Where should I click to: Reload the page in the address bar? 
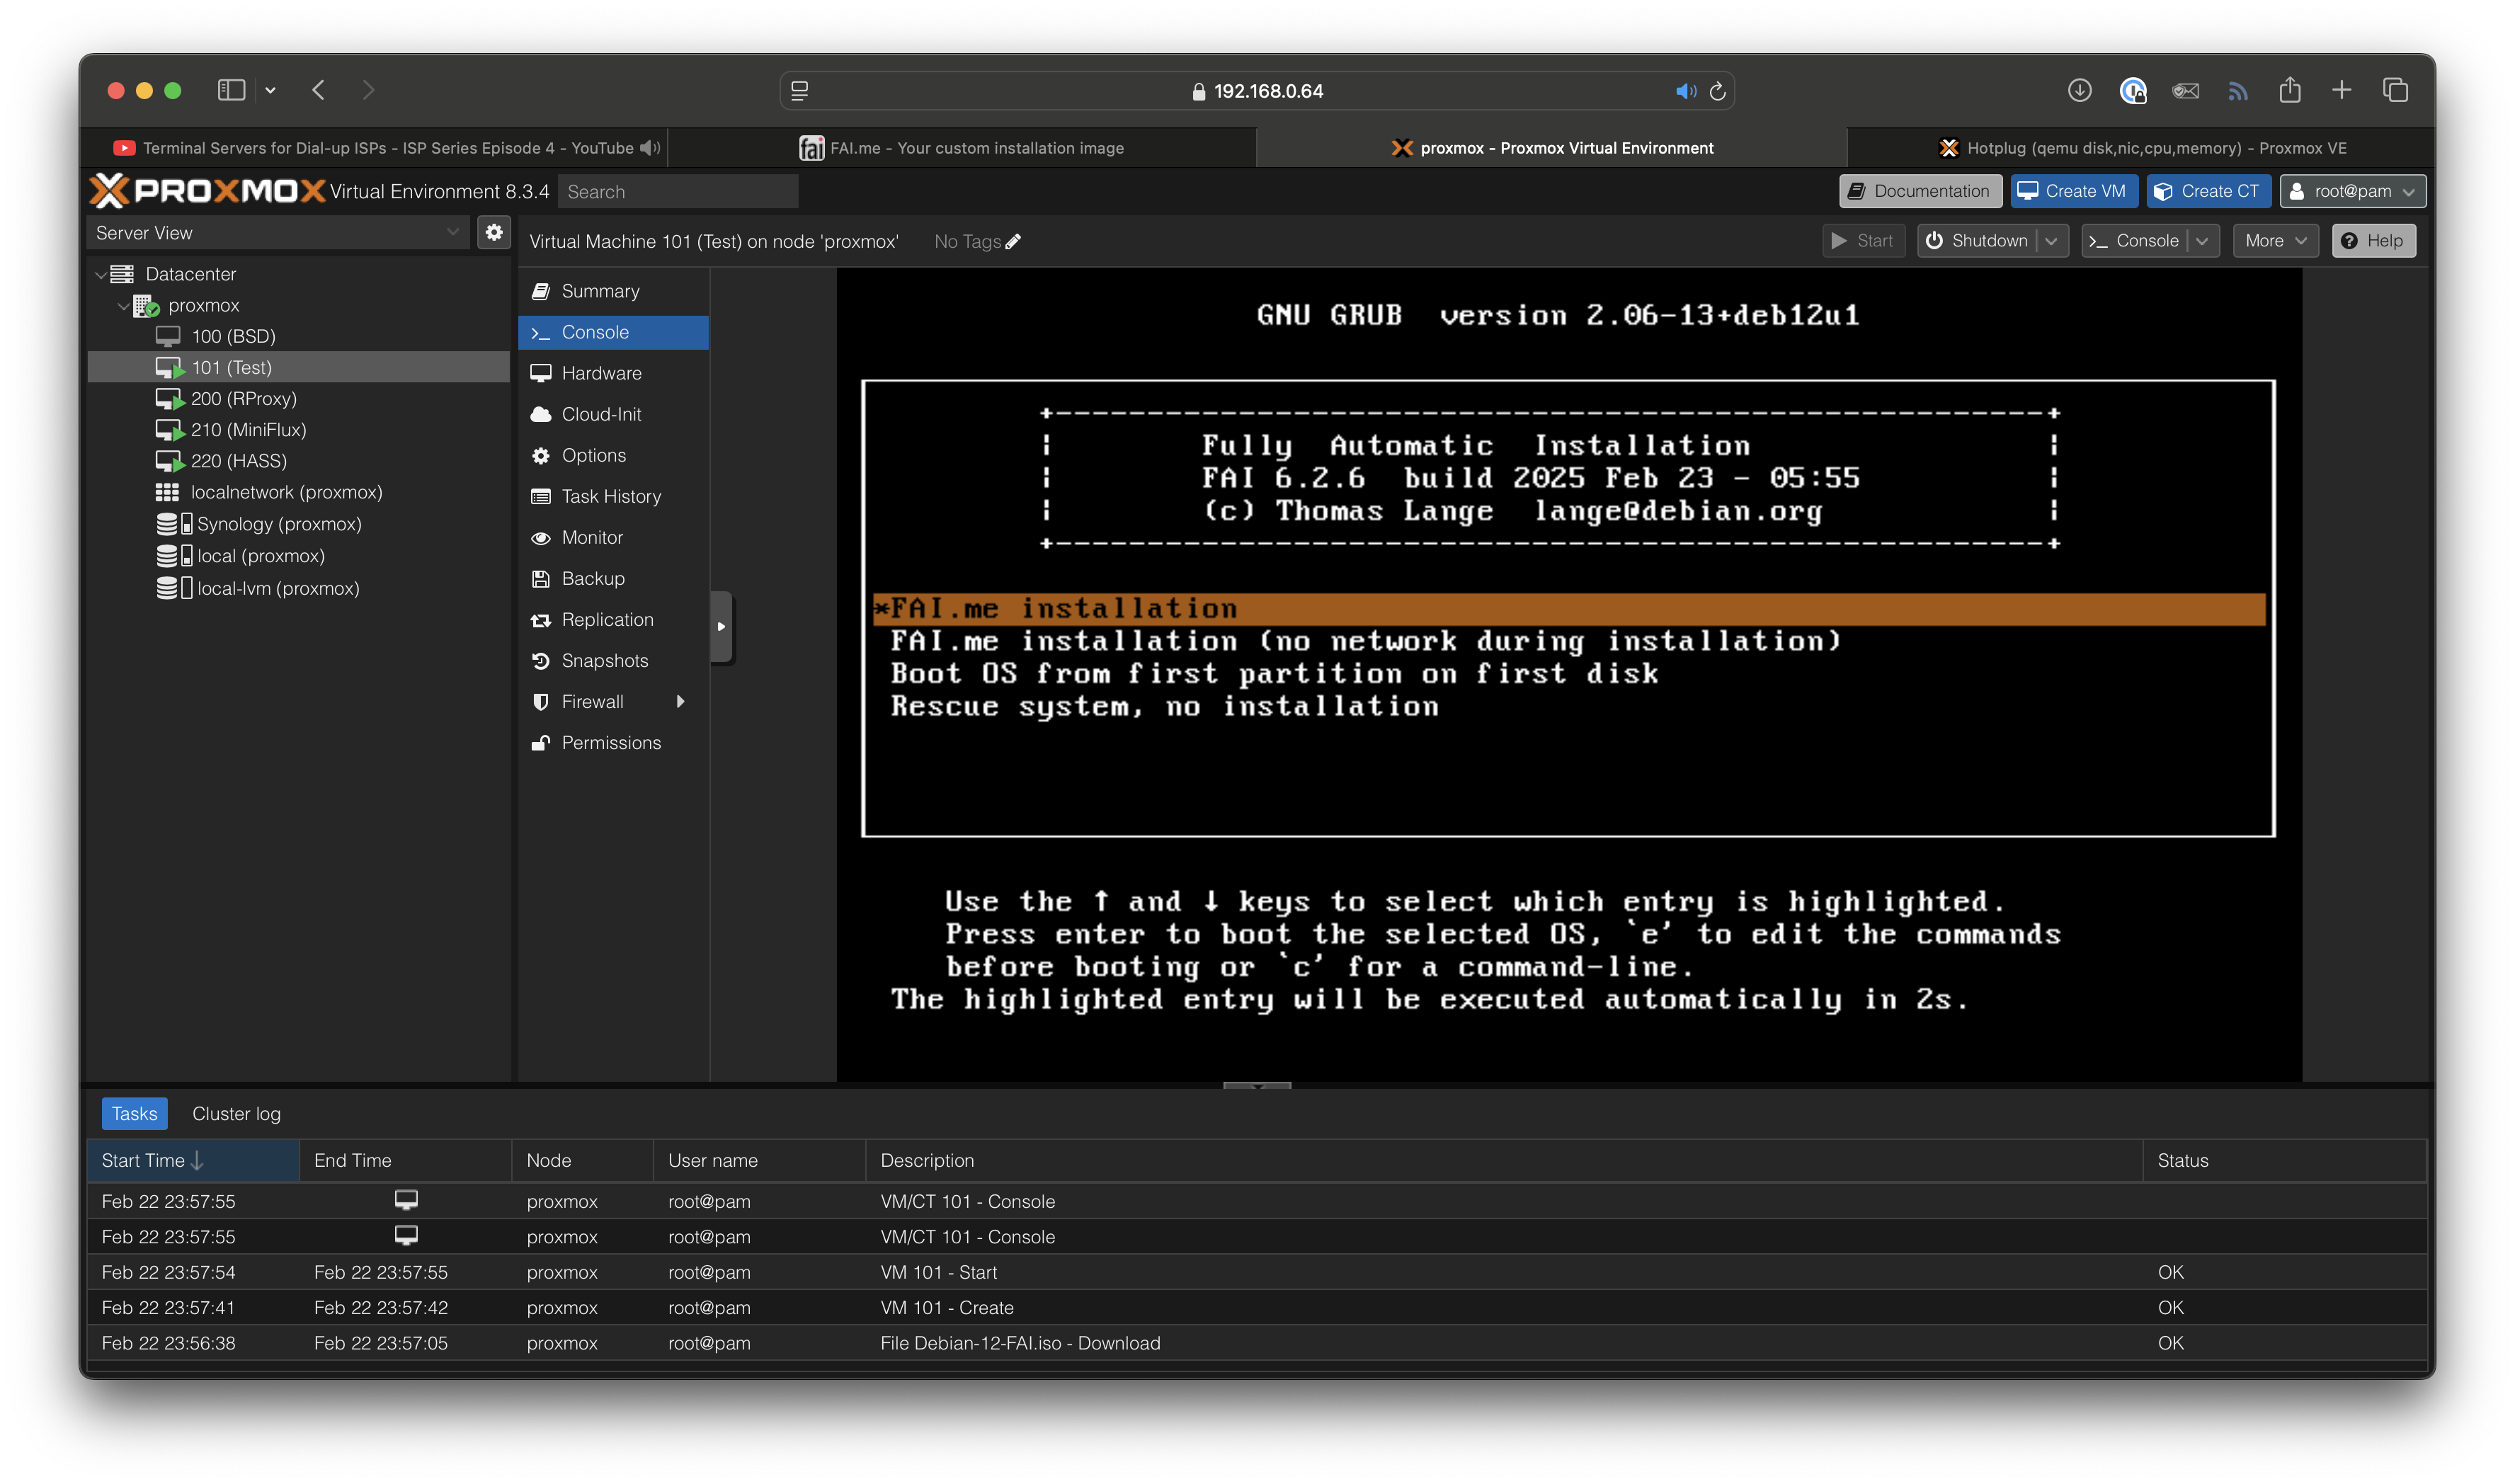1717,91
